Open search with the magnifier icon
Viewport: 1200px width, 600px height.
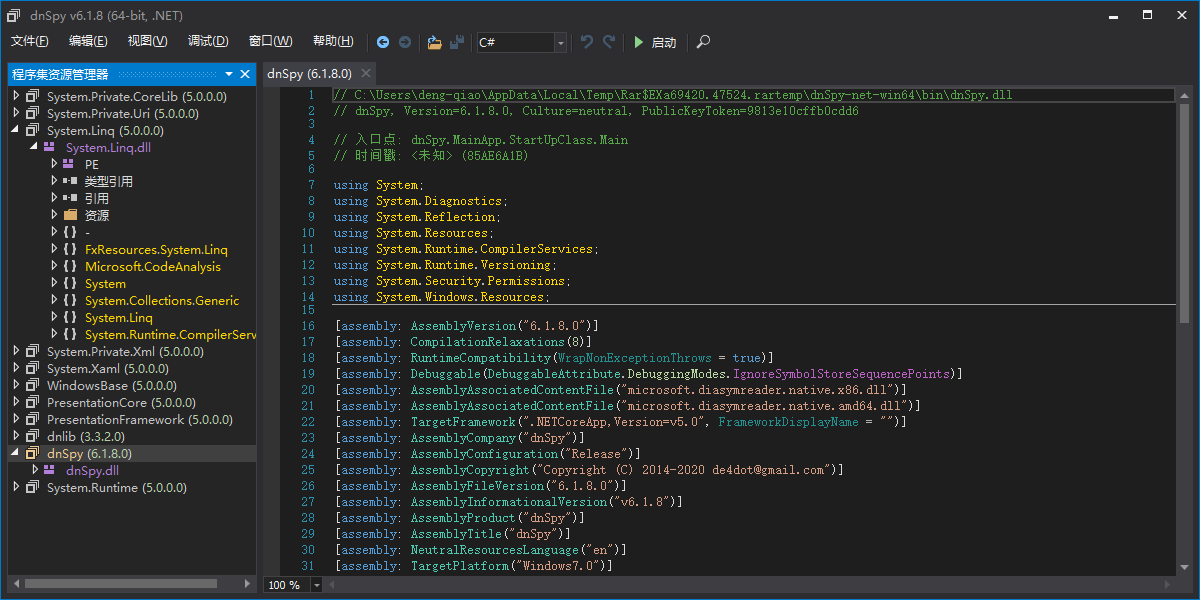[704, 42]
